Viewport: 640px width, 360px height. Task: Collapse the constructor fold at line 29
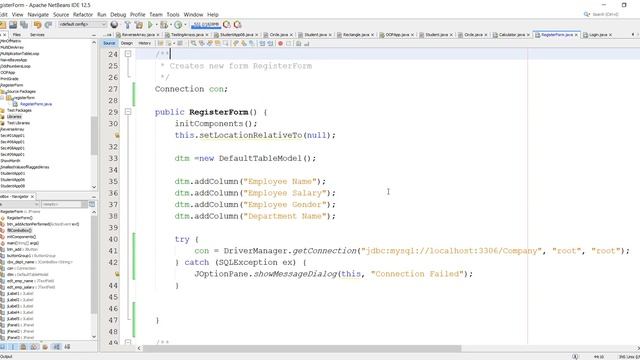[x=128, y=111]
